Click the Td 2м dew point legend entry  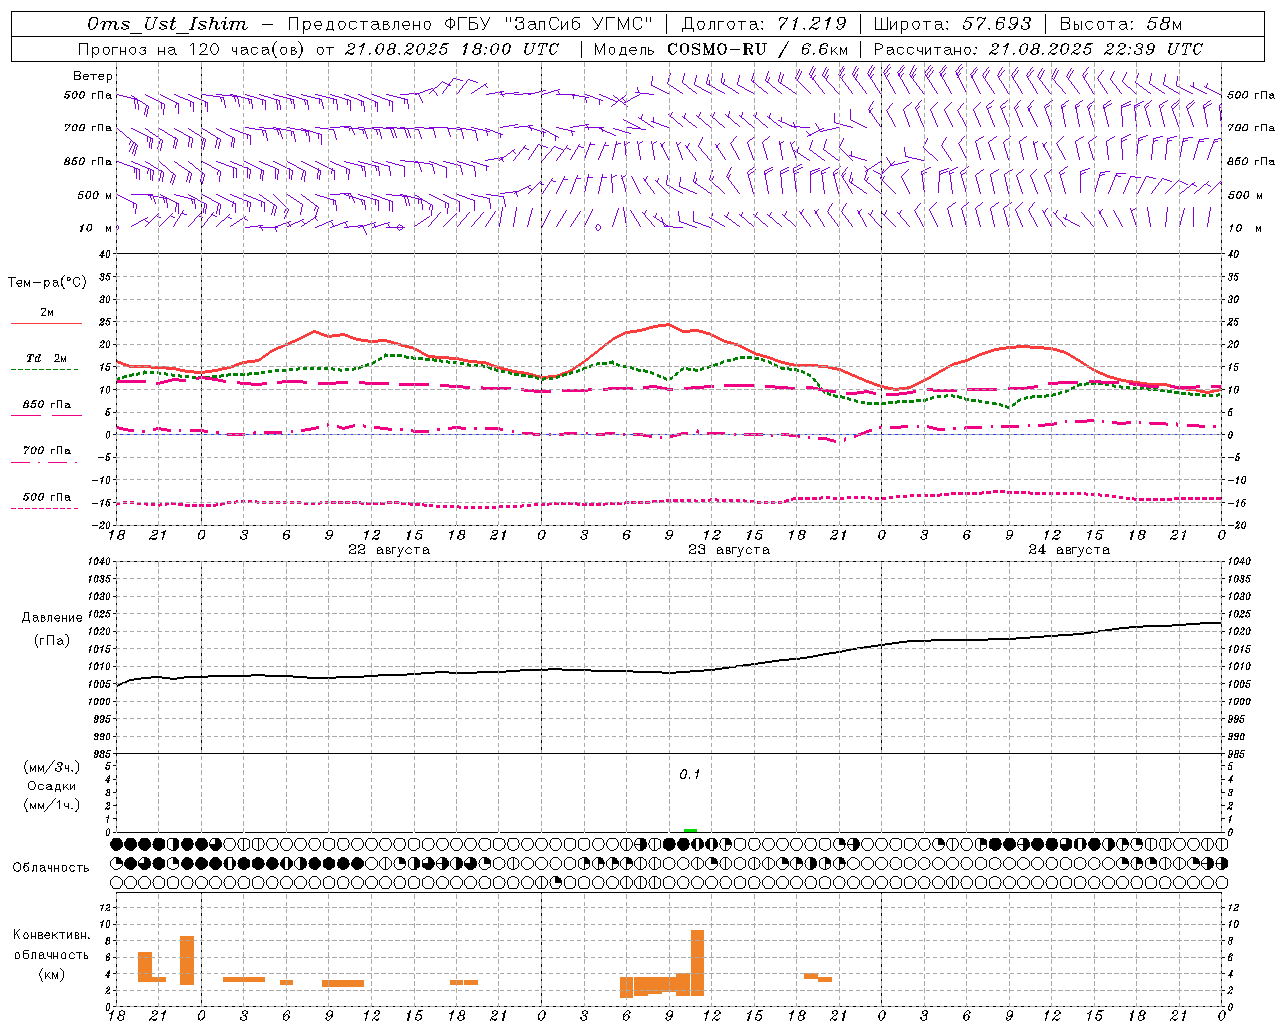tap(46, 358)
